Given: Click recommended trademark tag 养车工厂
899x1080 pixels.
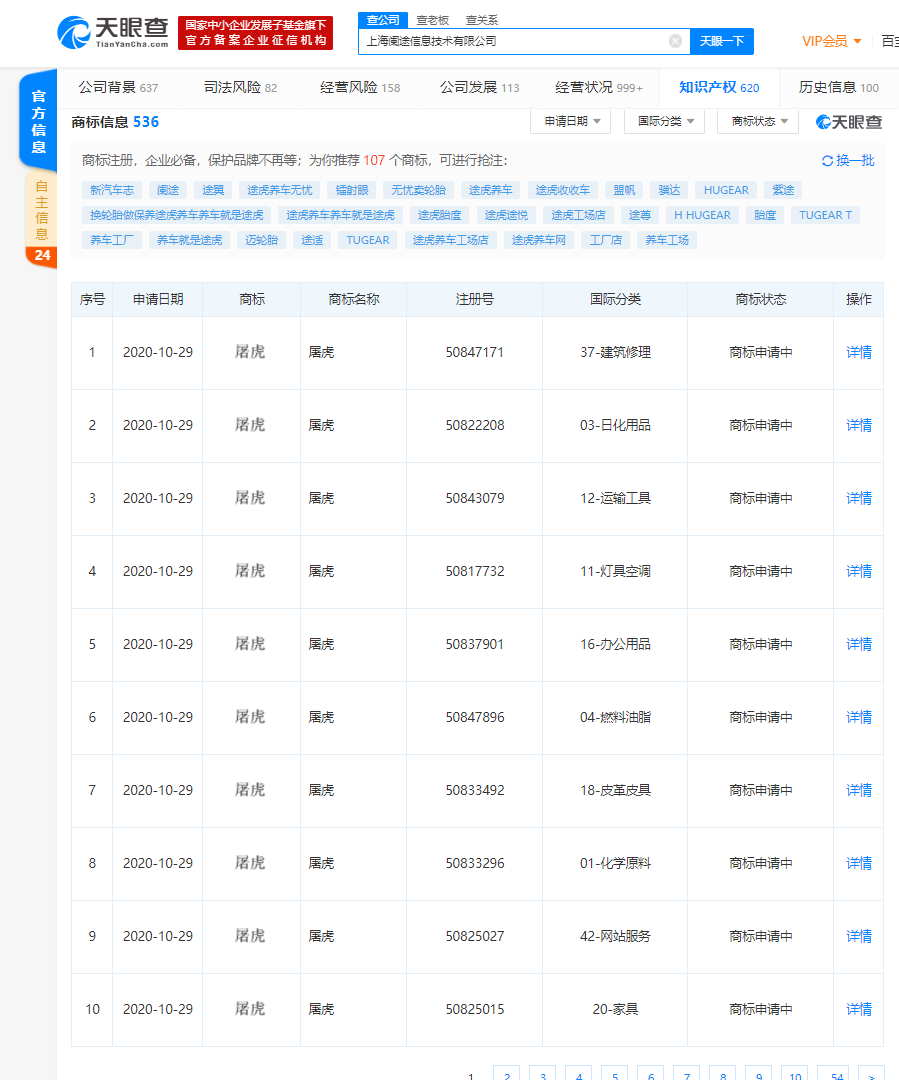Looking at the screenshot, I should click(112, 240).
